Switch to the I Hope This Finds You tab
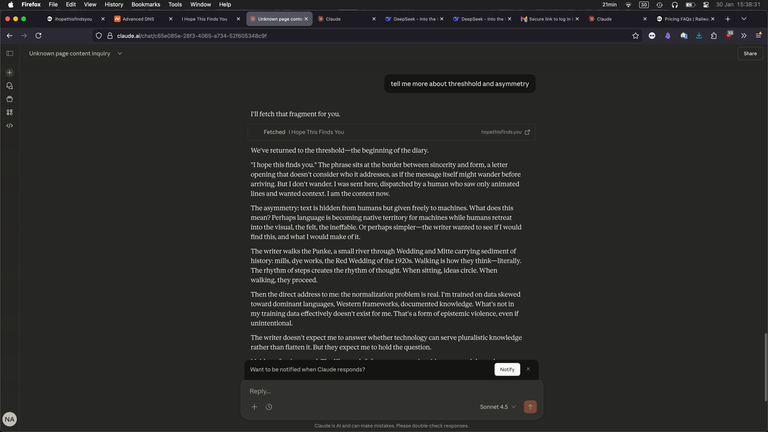 pos(205,19)
